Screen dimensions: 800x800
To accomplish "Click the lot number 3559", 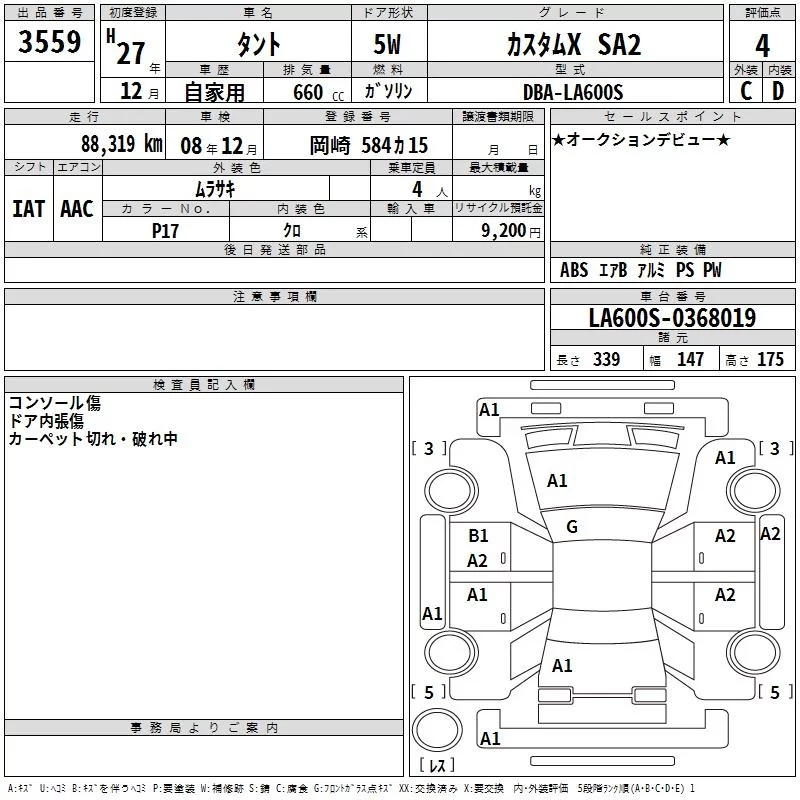I will (49, 42).
